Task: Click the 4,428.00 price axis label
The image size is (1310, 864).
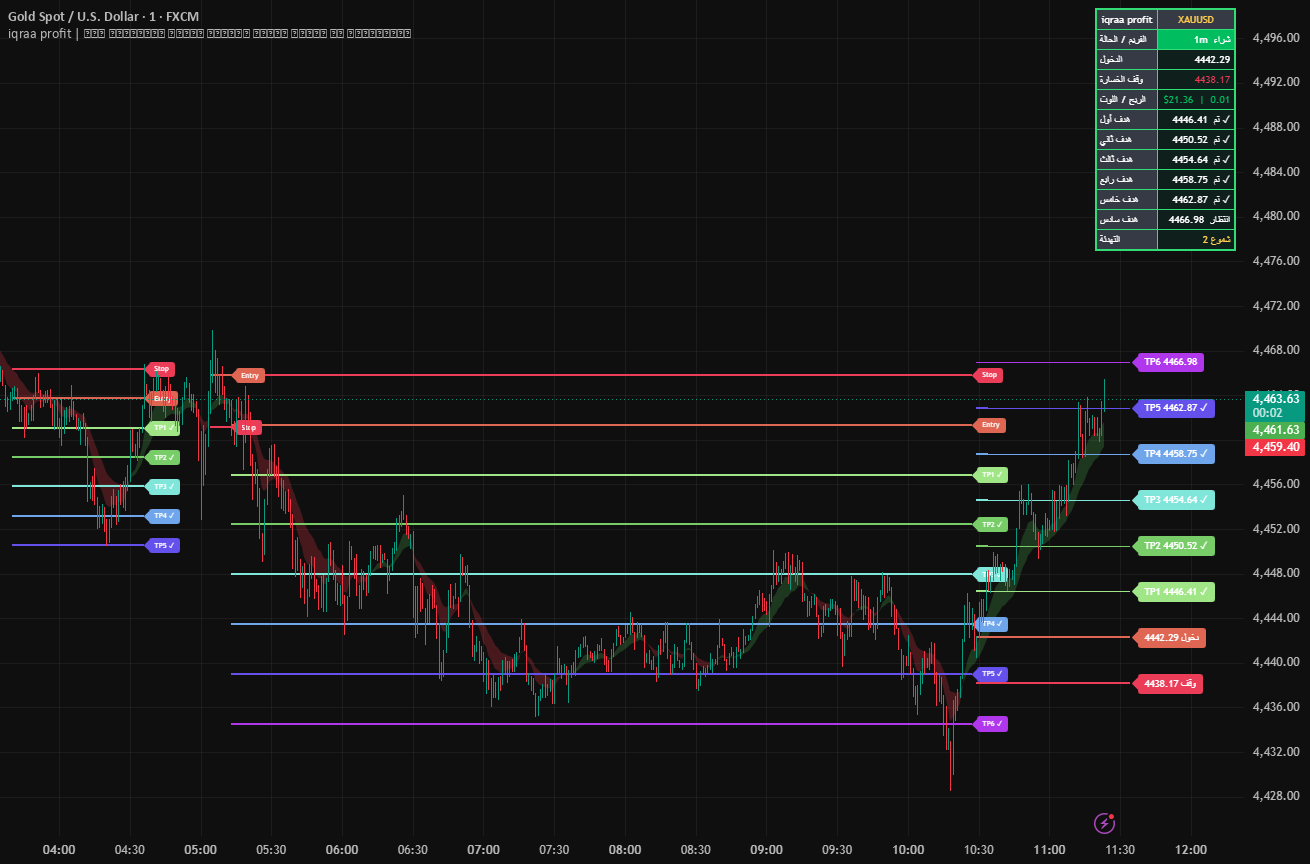Action: coord(1275,796)
